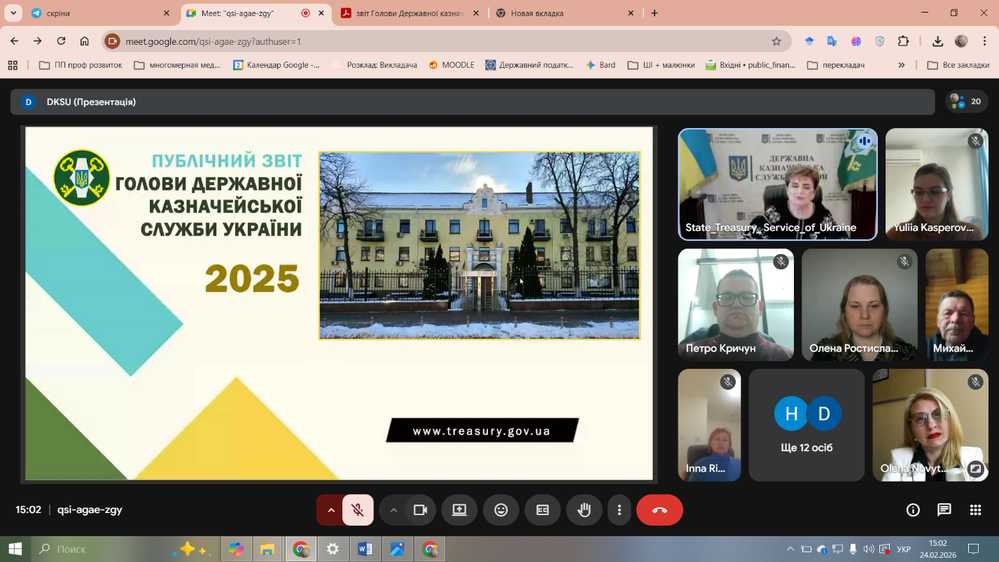The width and height of the screenshot is (999, 562).
Task: Open the emoji reactions button
Action: (x=501, y=510)
